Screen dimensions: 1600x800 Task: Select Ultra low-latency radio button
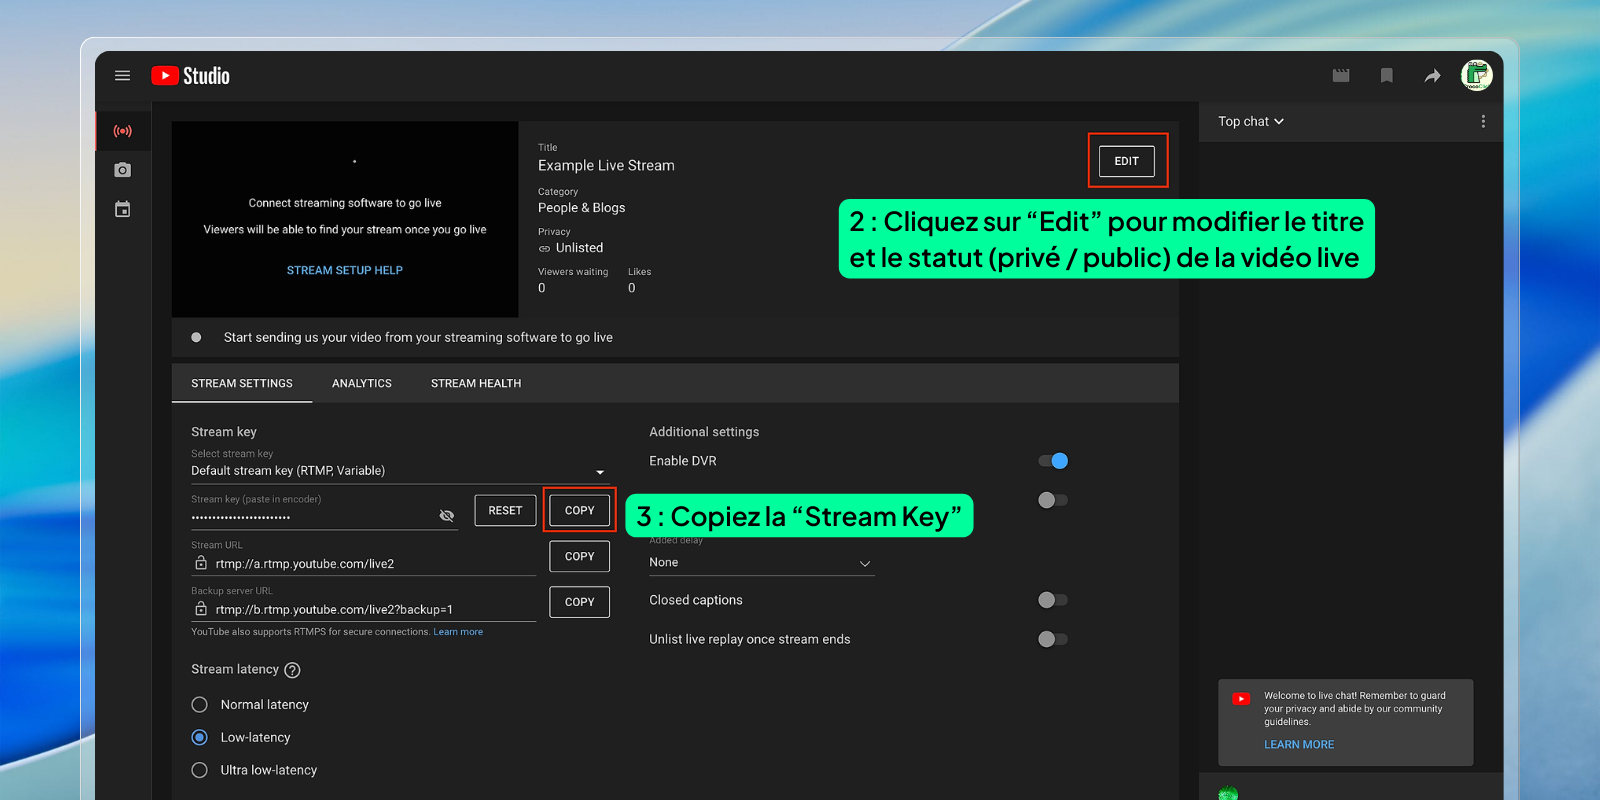tap(200, 770)
